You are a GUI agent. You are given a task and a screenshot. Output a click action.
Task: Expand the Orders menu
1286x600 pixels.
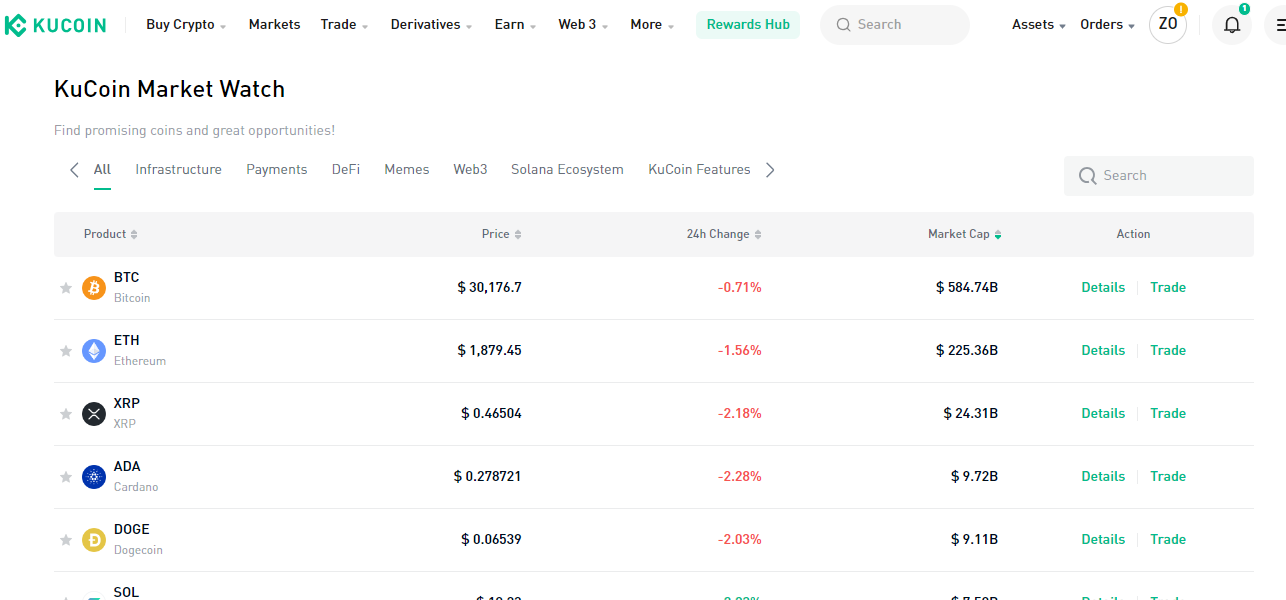tap(1107, 25)
